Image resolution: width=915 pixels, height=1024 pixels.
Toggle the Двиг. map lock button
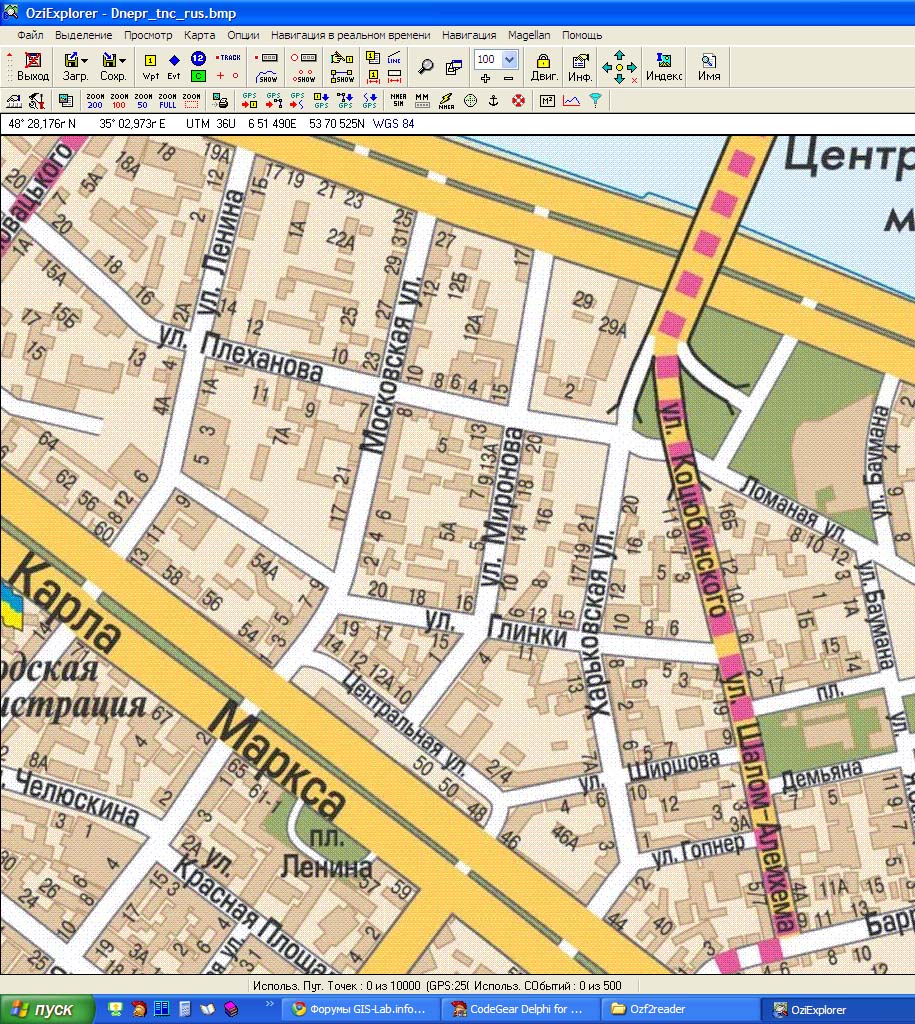coord(544,67)
